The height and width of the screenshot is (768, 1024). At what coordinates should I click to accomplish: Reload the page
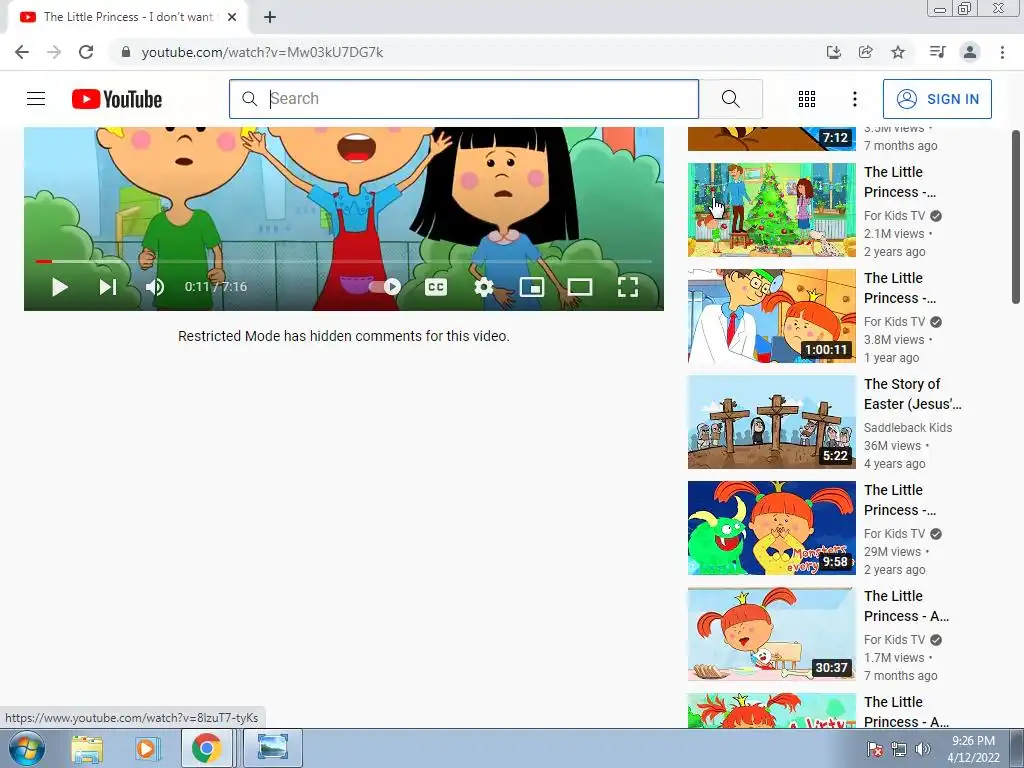(86, 52)
